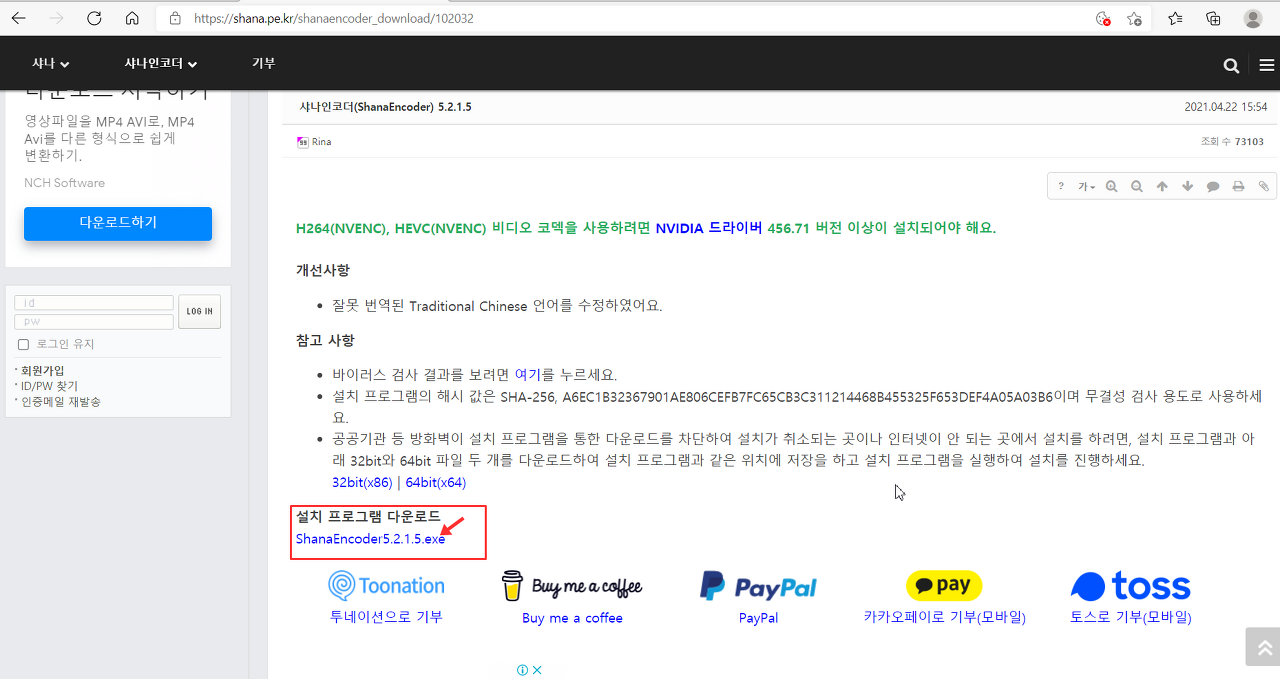Expand the 샤나 menu dropdown
The width and height of the screenshot is (1280, 679).
51,63
